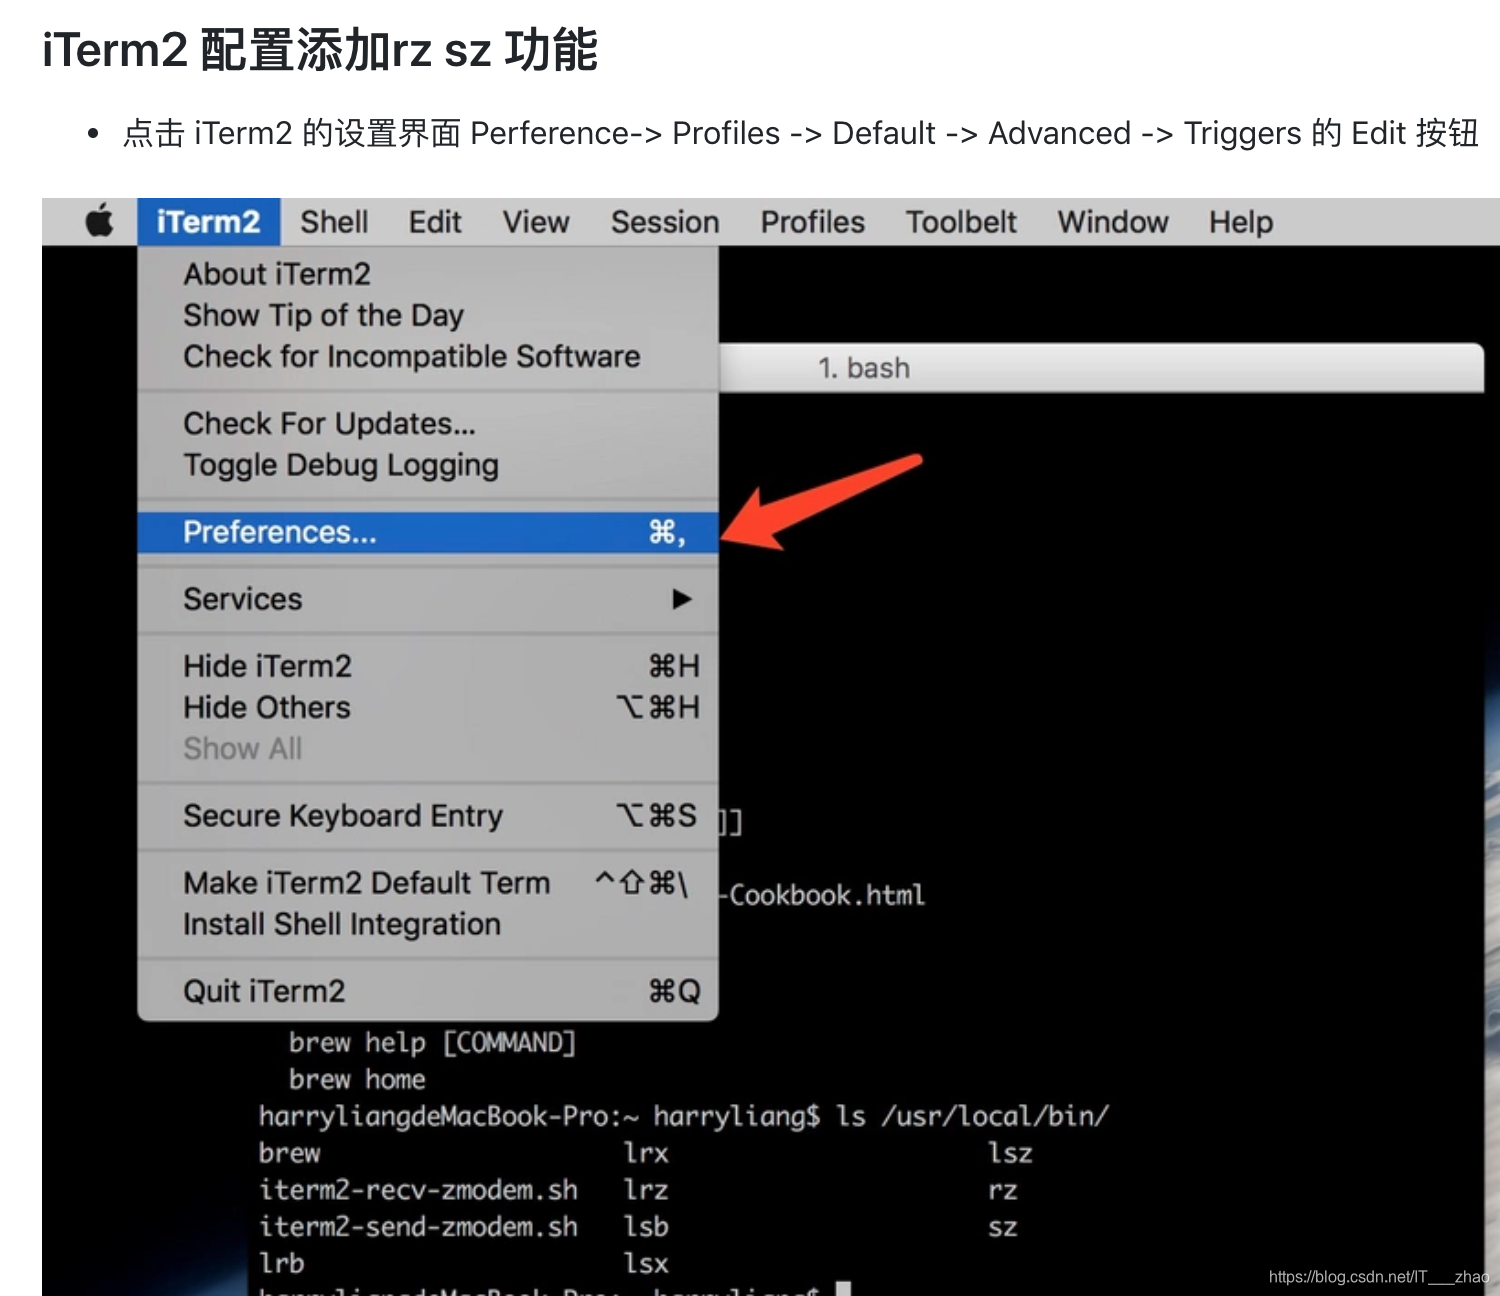Open the Window menu
The image size is (1500, 1296).
[x=1113, y=222]
